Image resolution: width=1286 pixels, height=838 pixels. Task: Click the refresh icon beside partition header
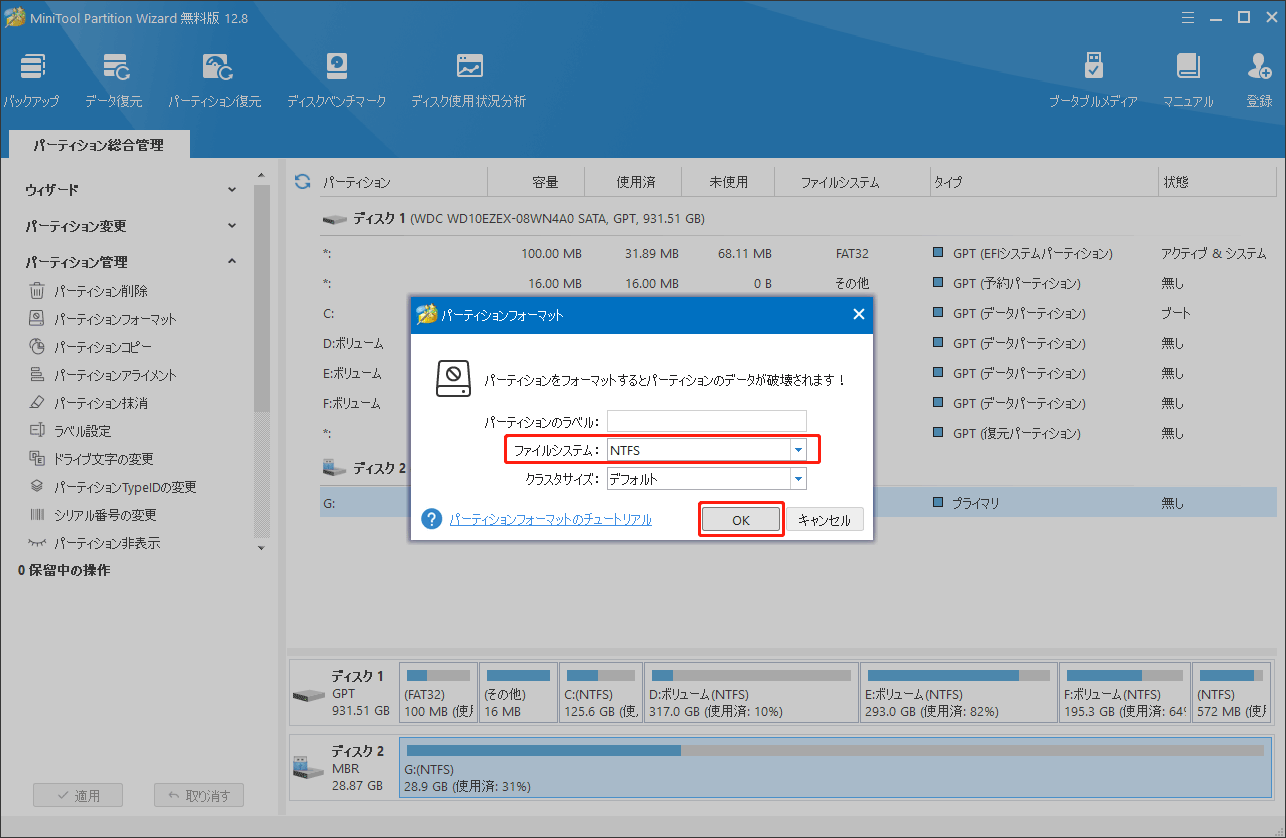coord(302,182)
